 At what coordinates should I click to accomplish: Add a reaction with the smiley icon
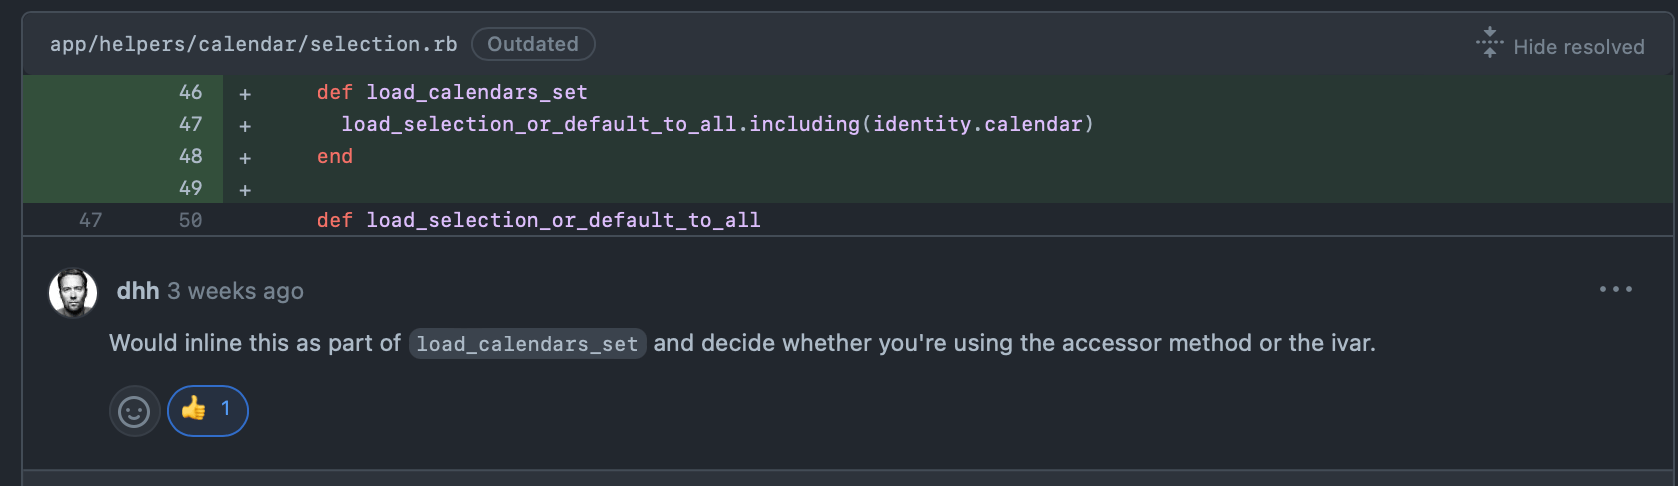pyautogui.click(x=134, y=411)
